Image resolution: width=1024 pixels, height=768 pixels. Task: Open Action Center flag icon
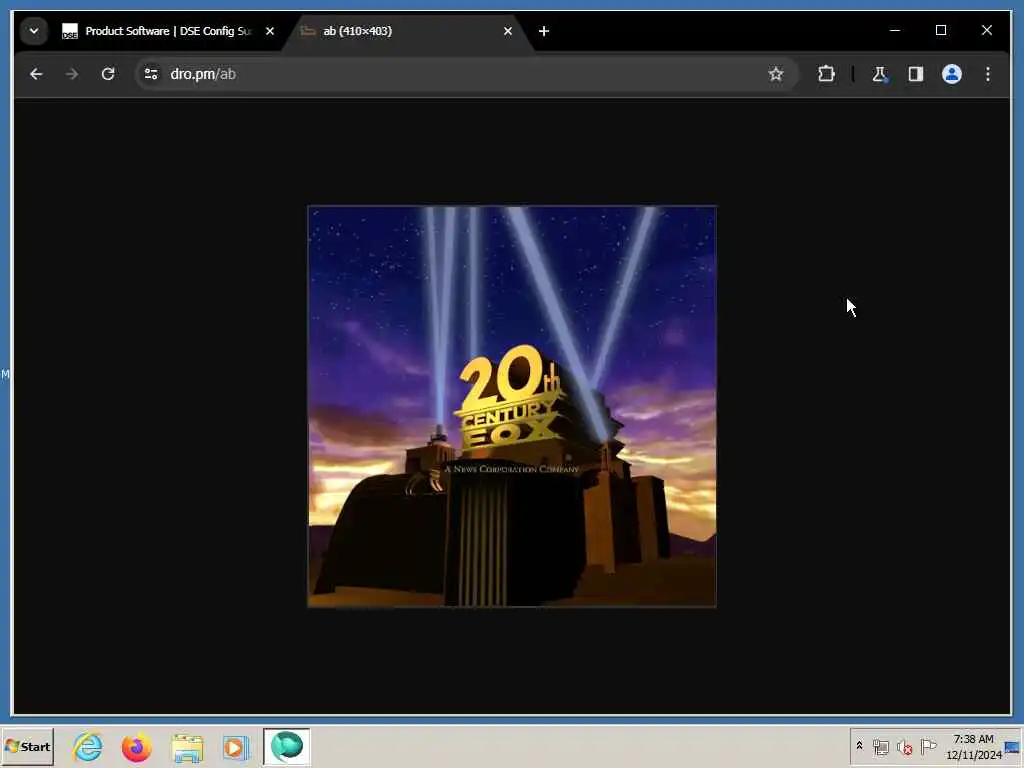coord(928,746)
